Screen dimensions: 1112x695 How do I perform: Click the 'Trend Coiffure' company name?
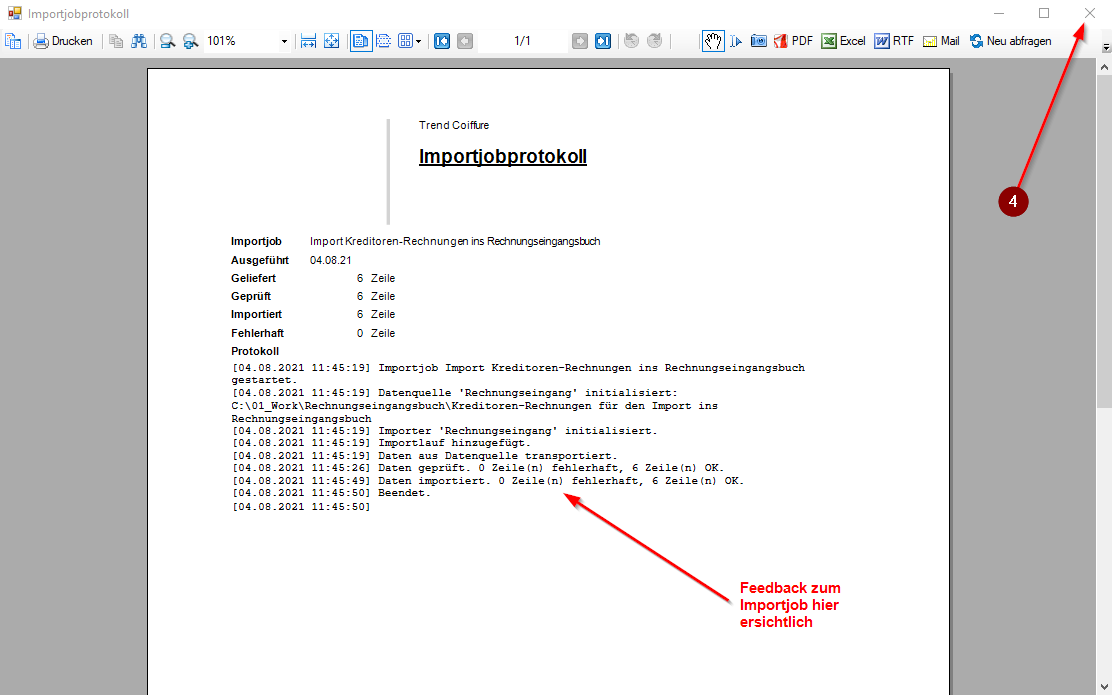[x=454, y=126]
